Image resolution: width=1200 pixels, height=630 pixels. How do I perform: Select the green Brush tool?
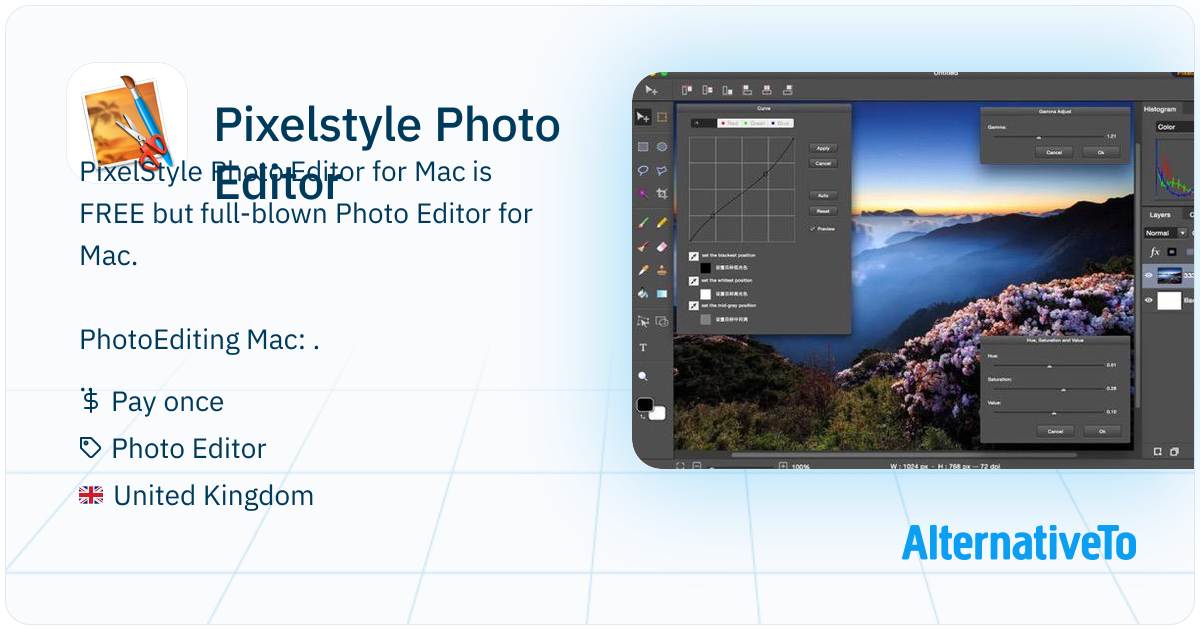click(643, 223)
